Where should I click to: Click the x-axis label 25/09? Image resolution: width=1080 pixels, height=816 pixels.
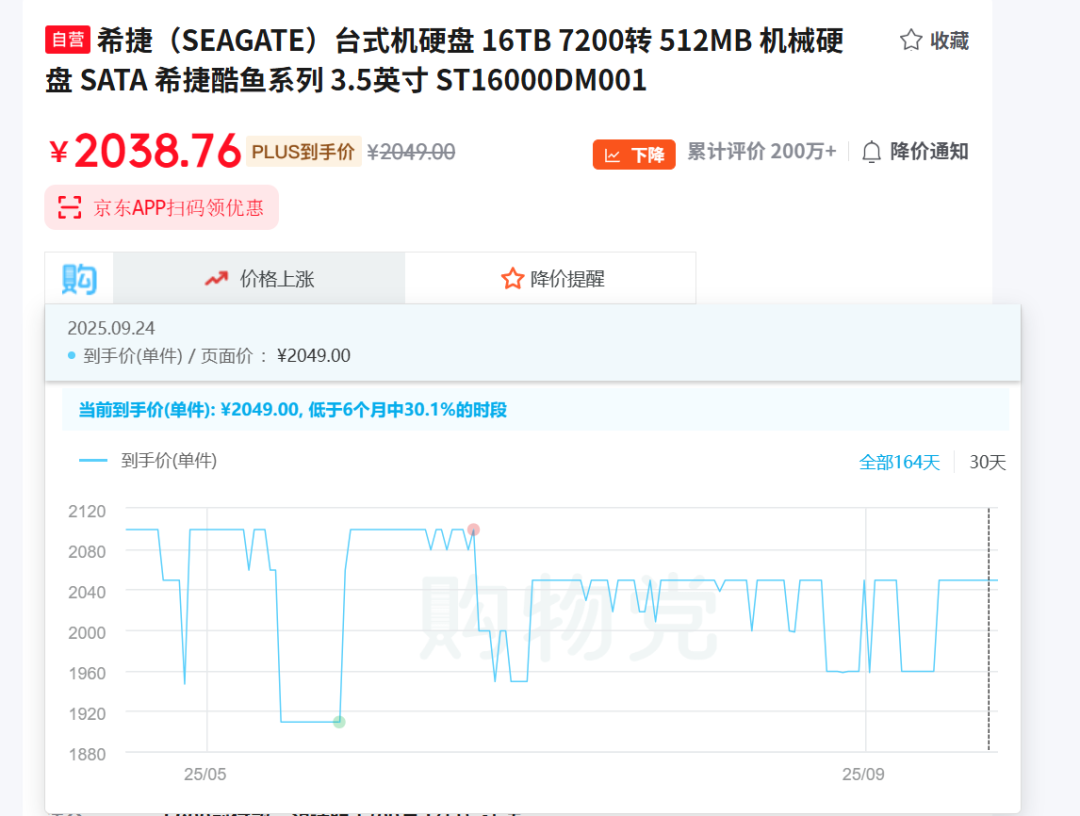[x=863, y=774]
